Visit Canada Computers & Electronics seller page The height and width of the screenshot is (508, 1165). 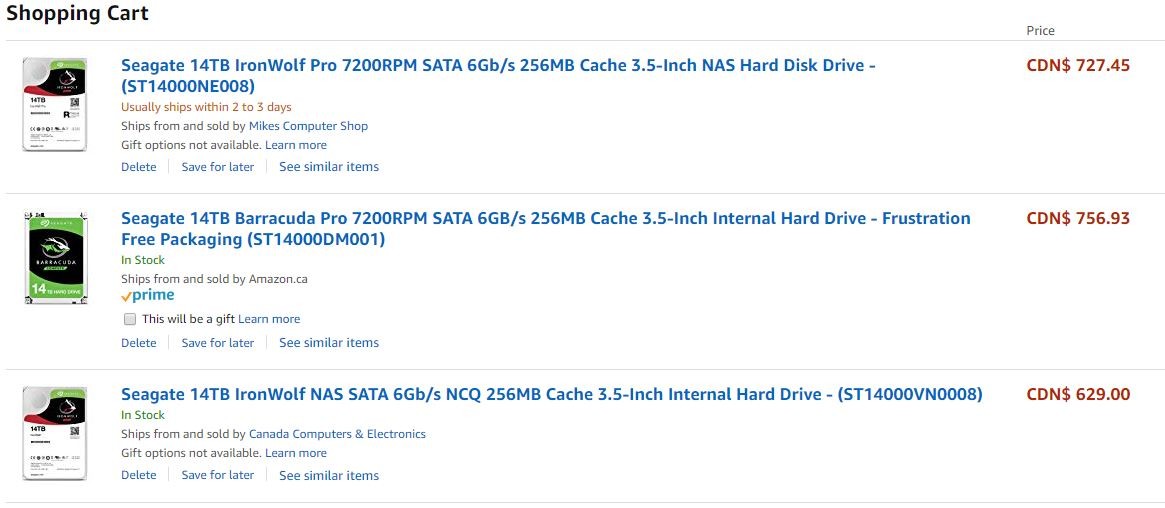(337, 434)
